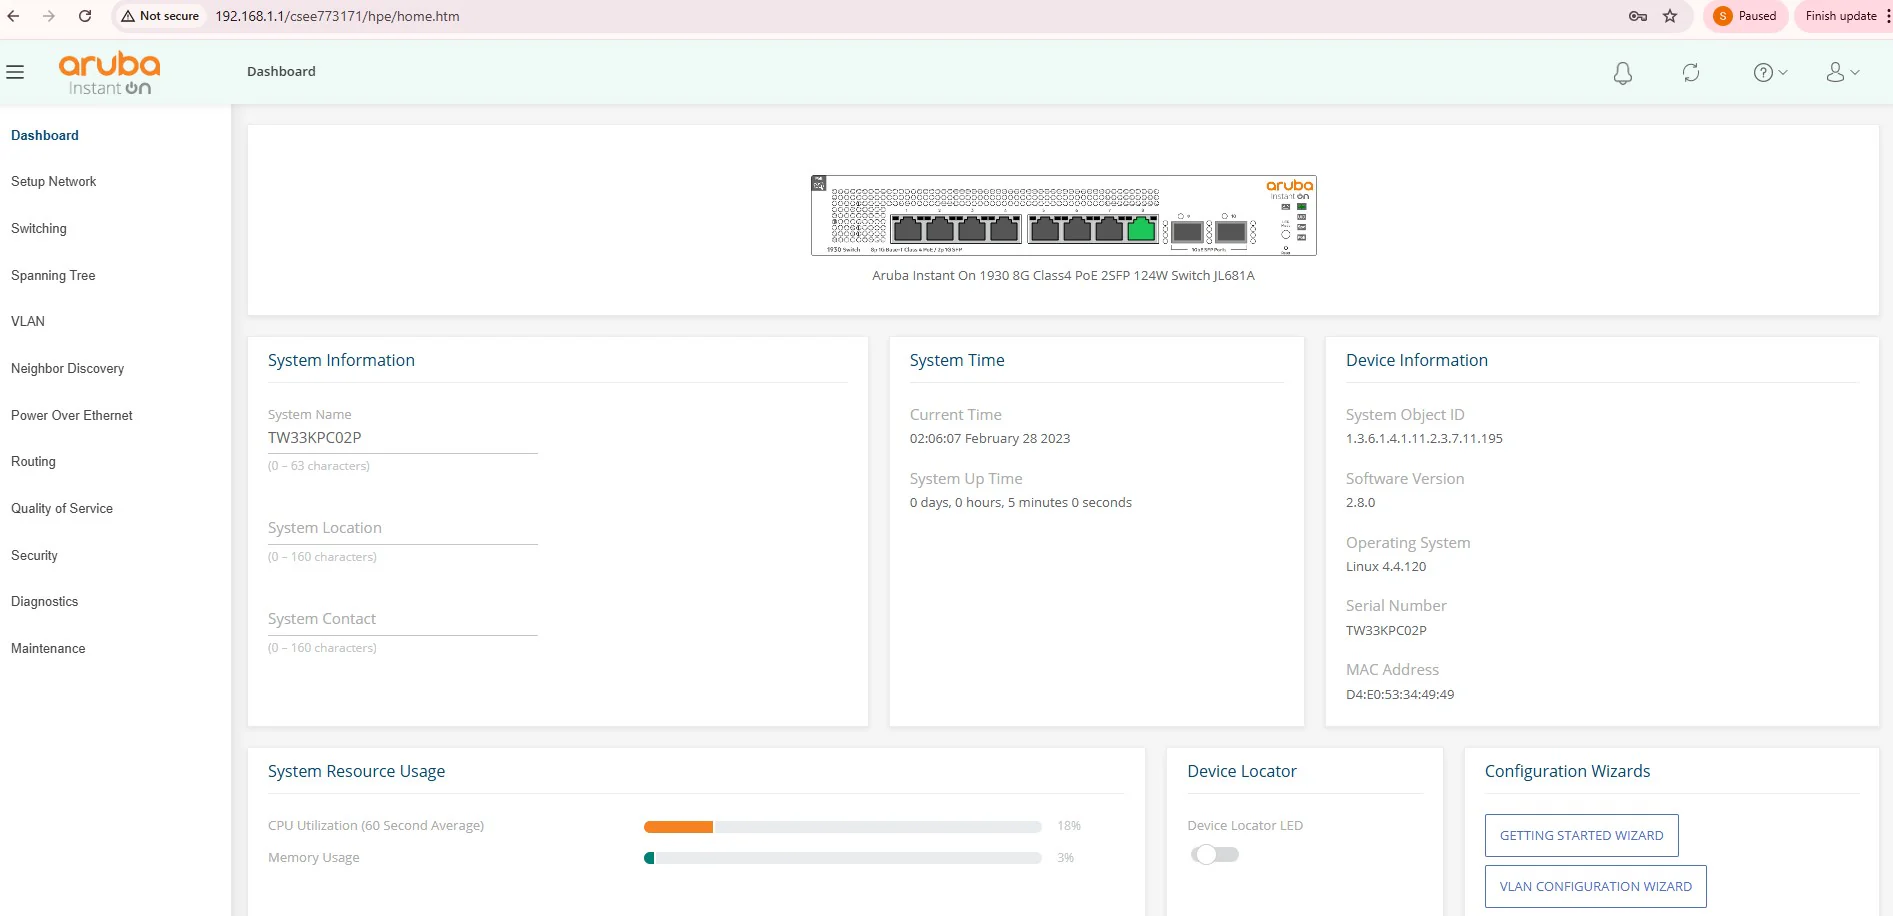
Task: Click the 3% memory usage value
Action: pos(1065,858)
